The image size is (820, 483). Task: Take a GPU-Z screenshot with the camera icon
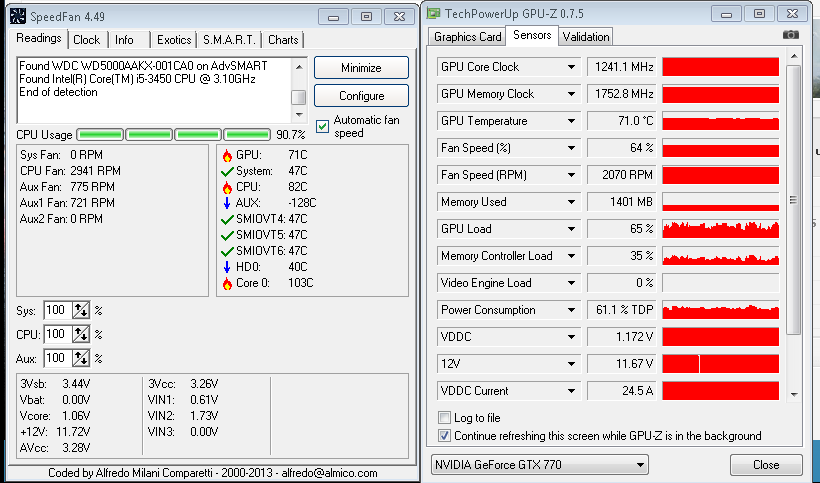pyautogui.click(x=790, y=35)
